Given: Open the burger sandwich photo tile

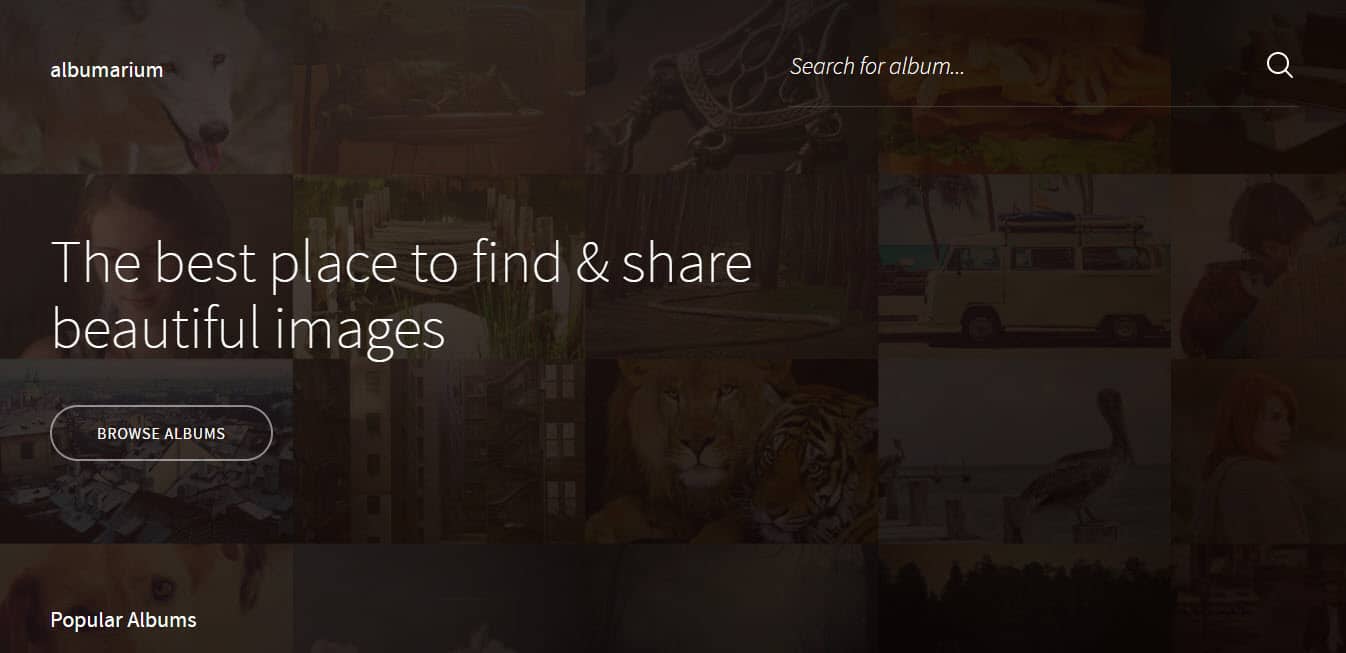Looking at the screenshot, I should pos(1024,87).
